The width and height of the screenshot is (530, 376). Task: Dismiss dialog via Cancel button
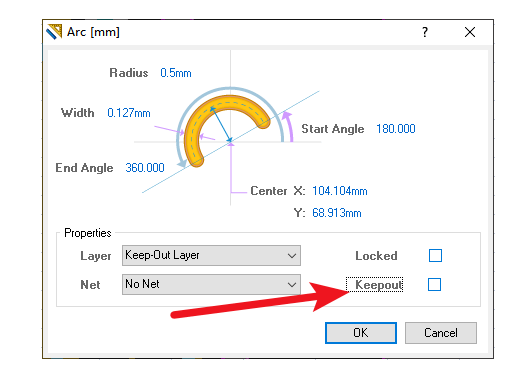coord(441,333)
